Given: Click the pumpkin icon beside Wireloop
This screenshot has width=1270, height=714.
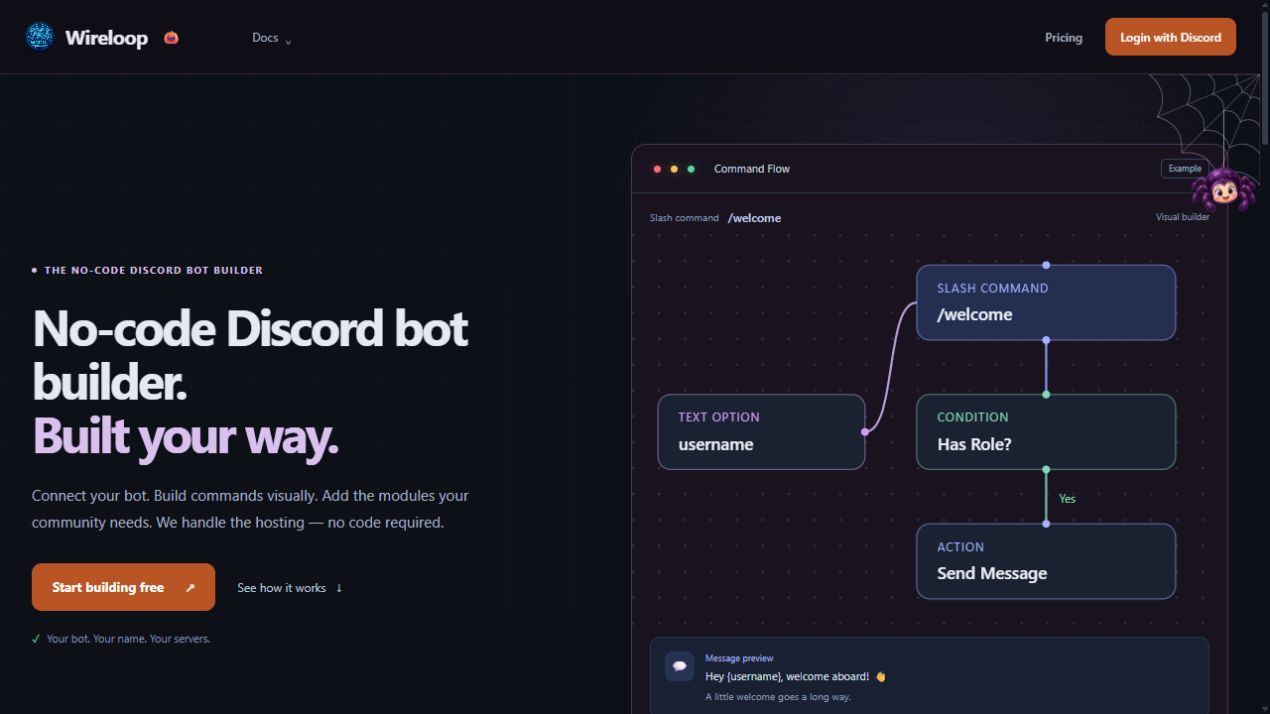Looking at the screenshot, I should point(171,38).
